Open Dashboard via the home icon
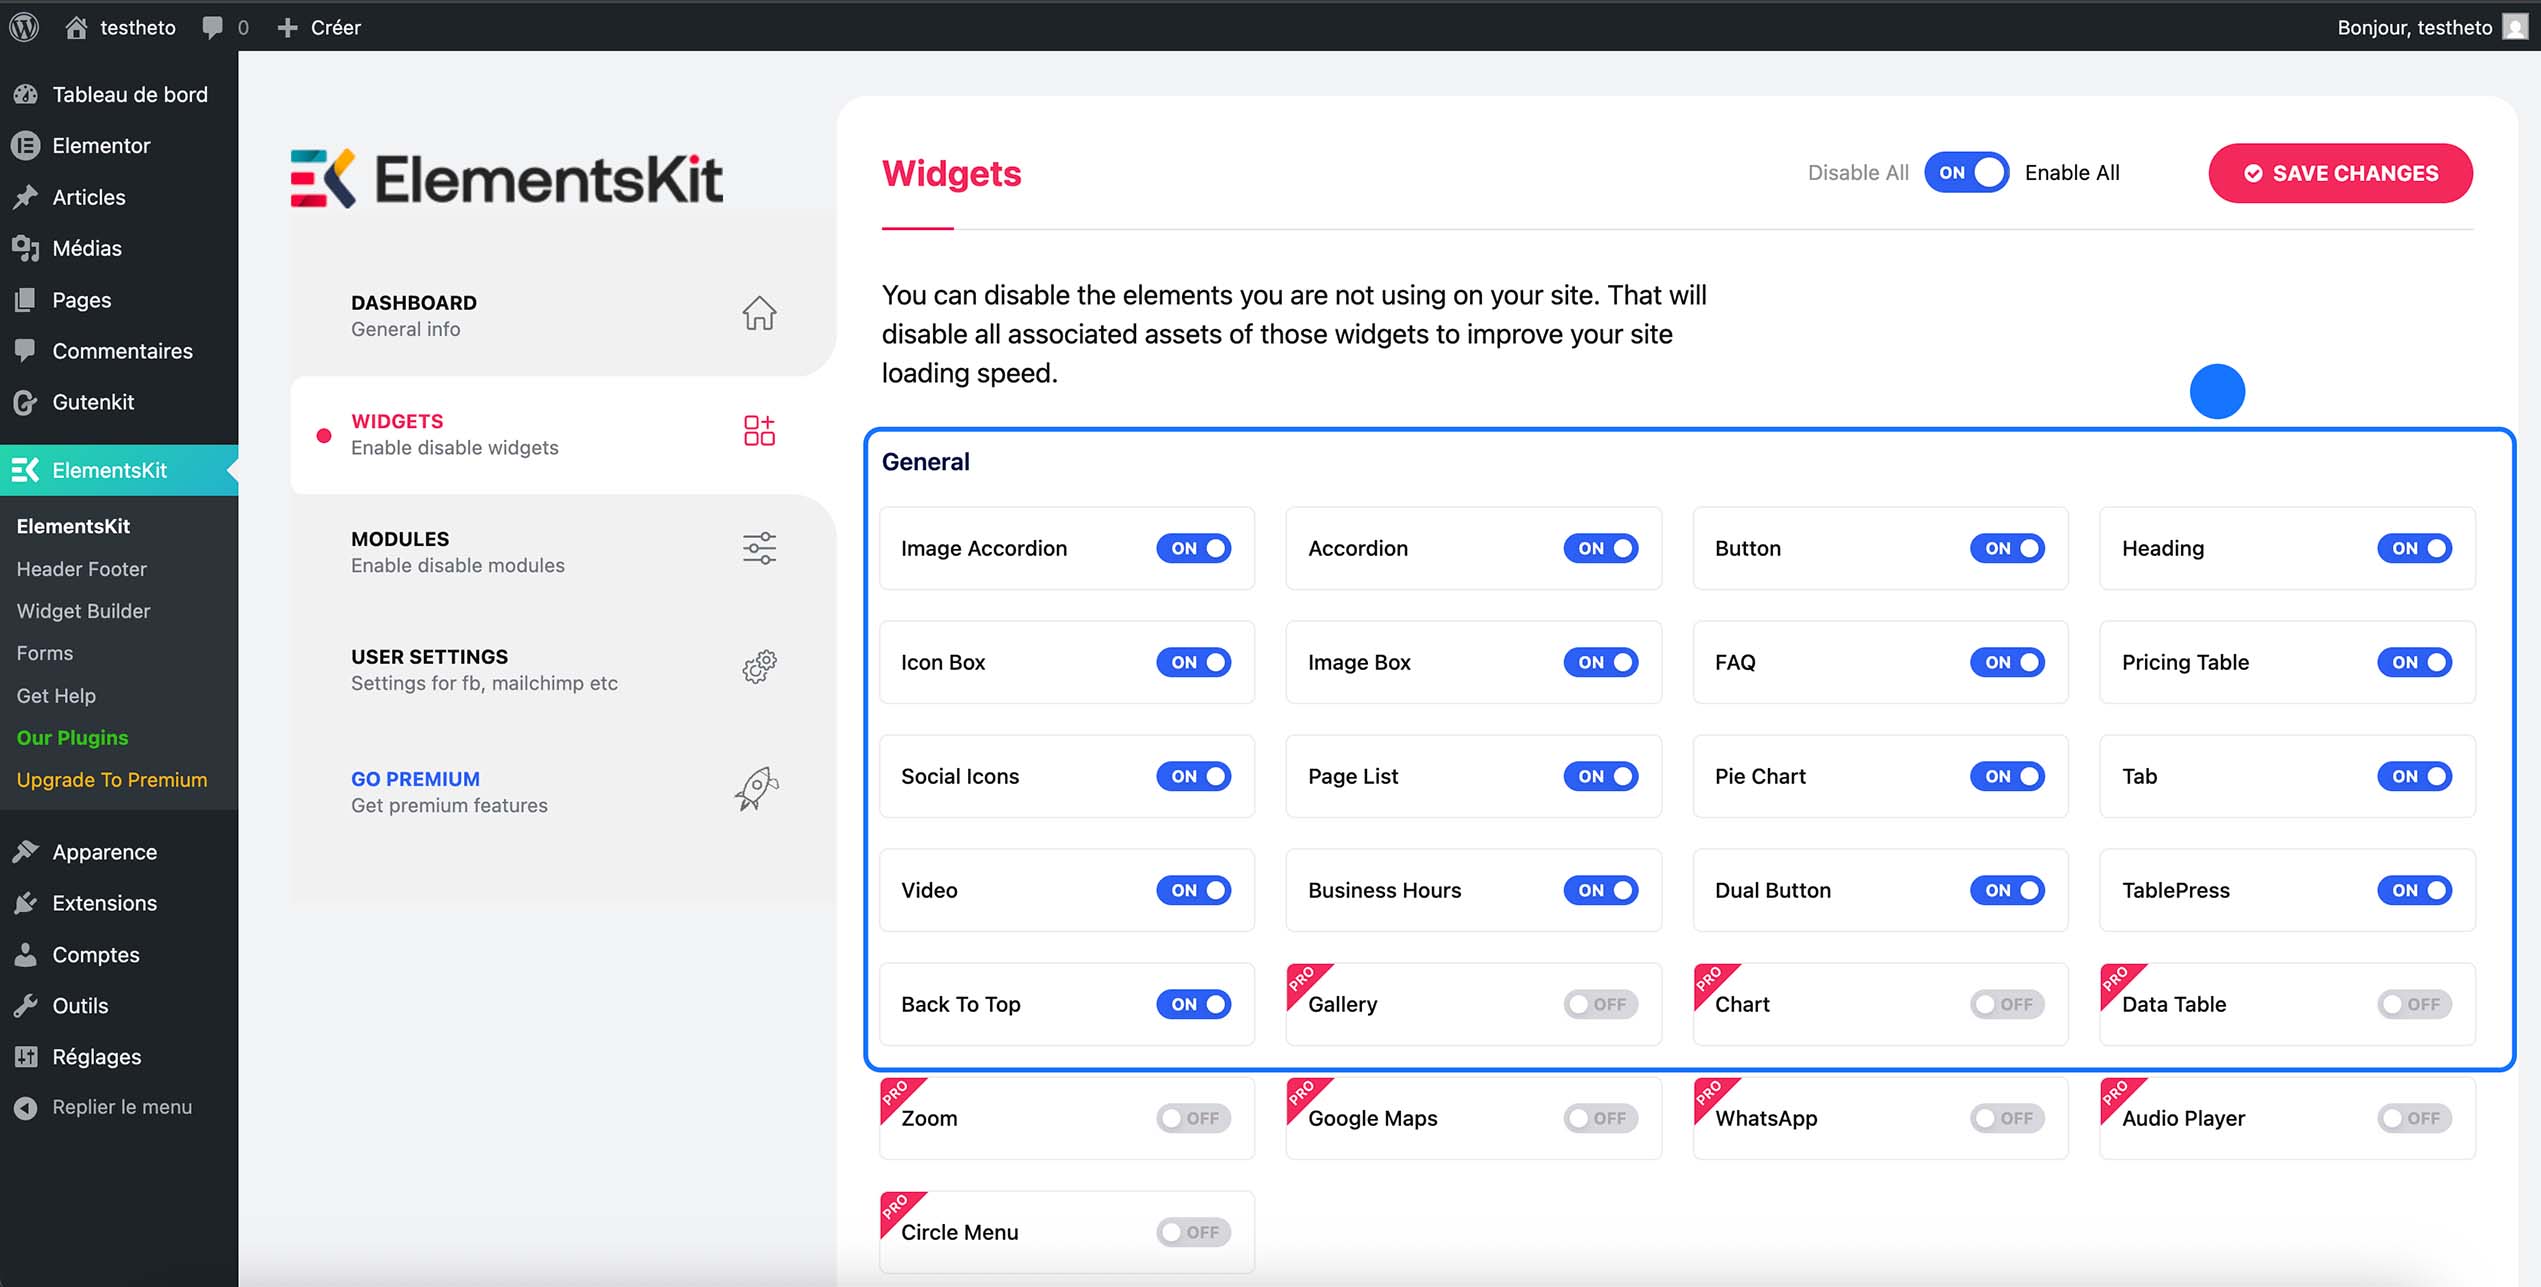Screen dimensions: 2541x1287 [758, 313]
